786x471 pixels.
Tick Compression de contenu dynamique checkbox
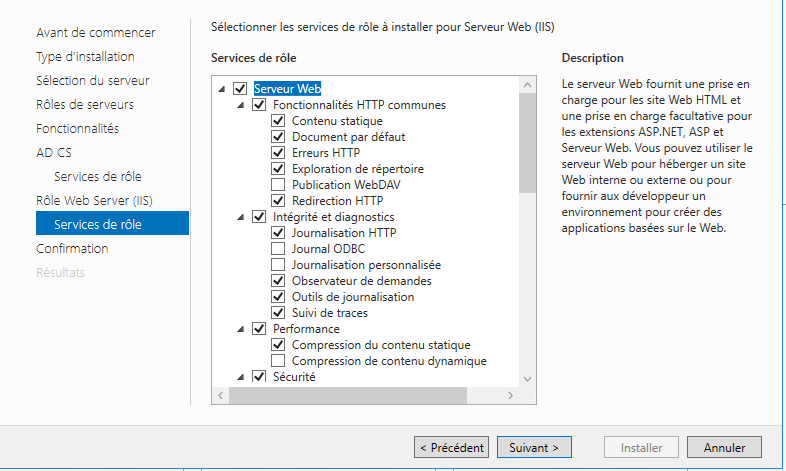(x=278, y=361)
